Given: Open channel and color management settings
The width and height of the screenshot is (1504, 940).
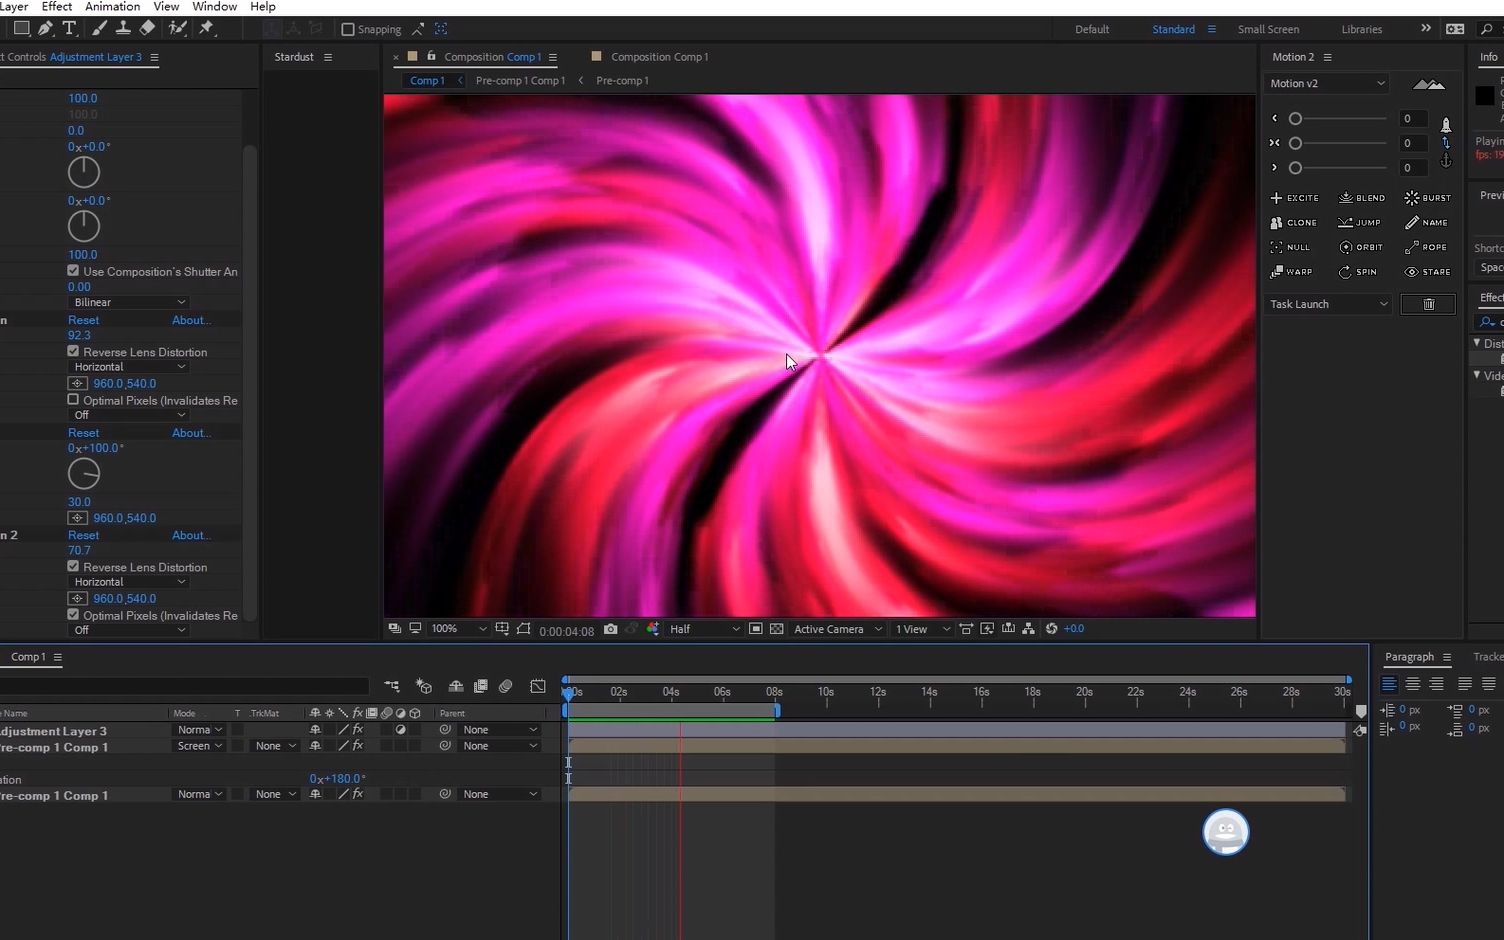Looking at the screenshot, I should tap(653, 629).
